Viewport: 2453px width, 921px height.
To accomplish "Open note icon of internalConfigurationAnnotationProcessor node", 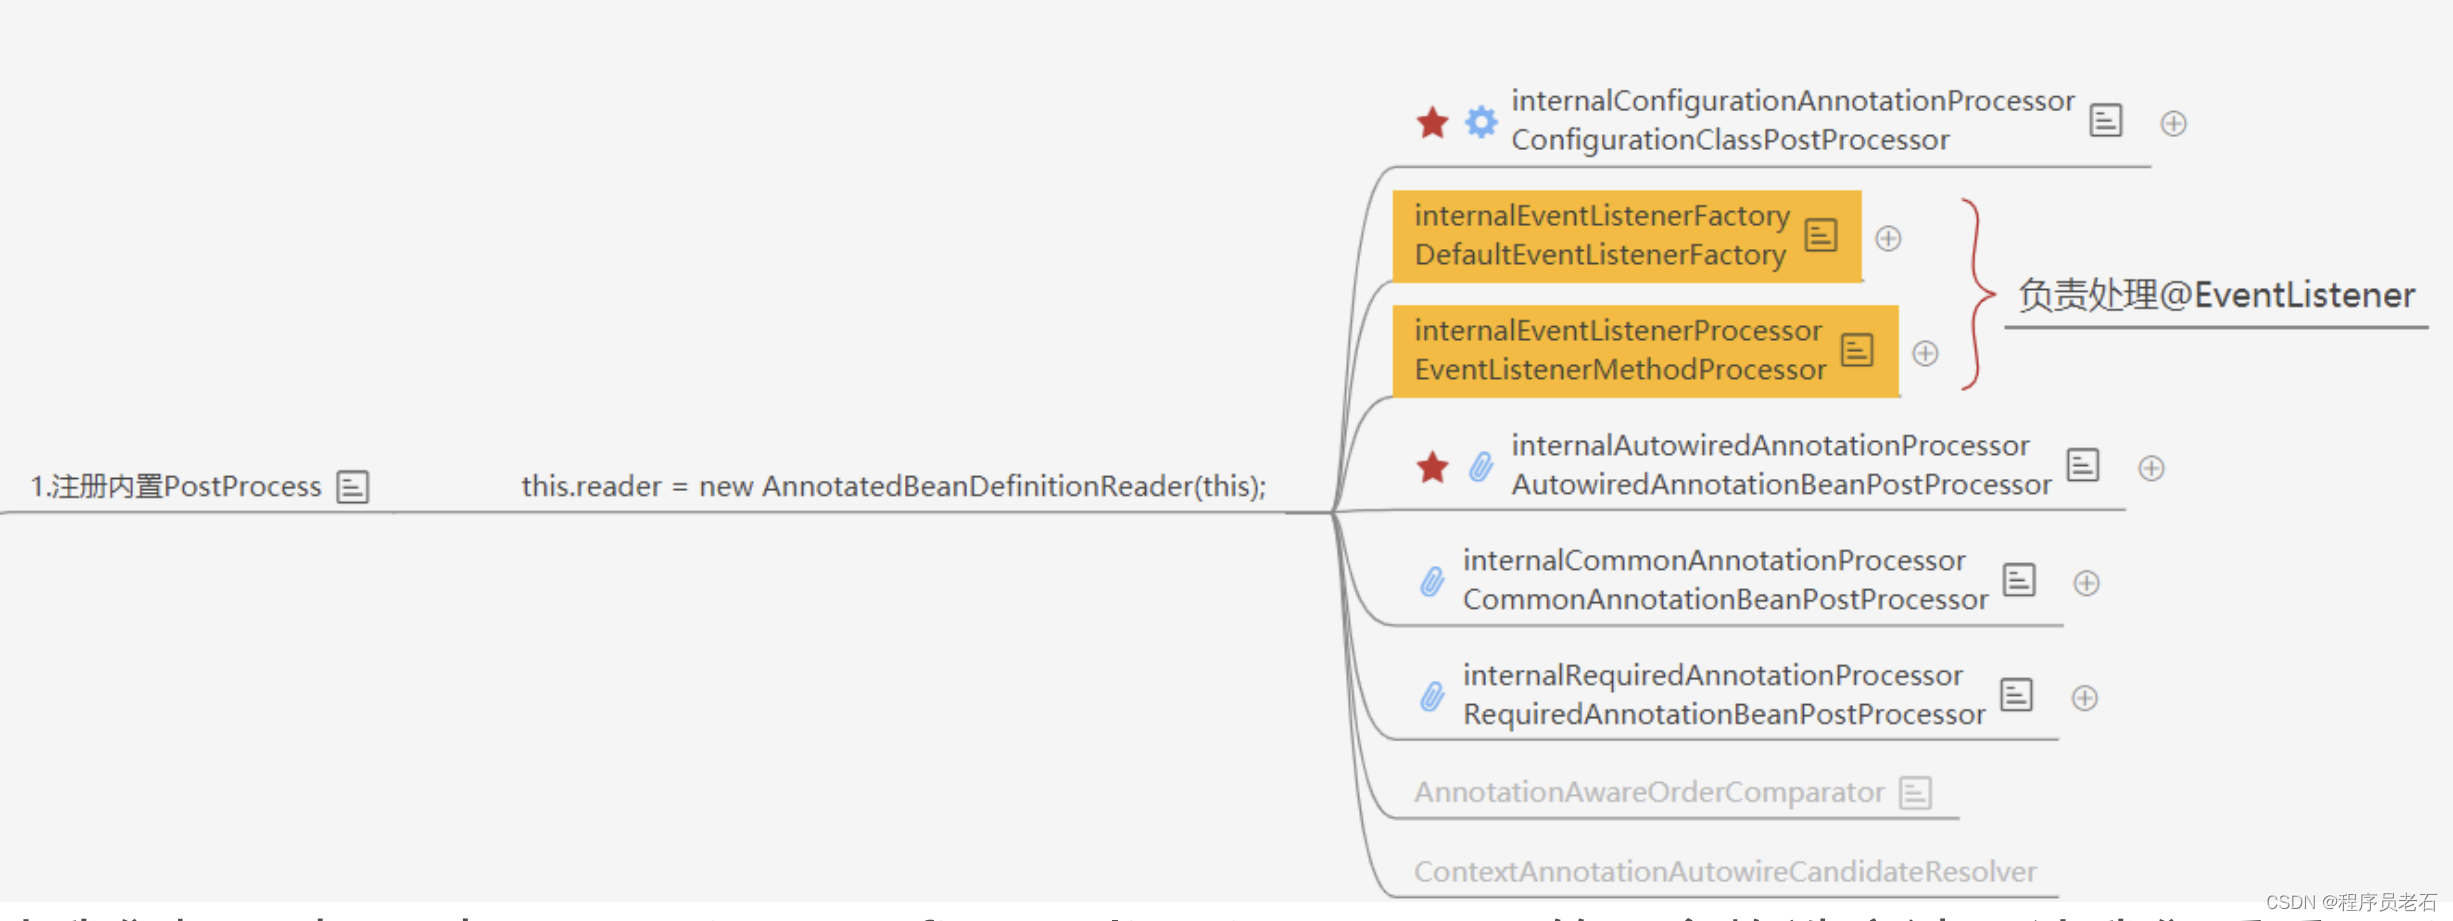I will (x=2105, y=120).
